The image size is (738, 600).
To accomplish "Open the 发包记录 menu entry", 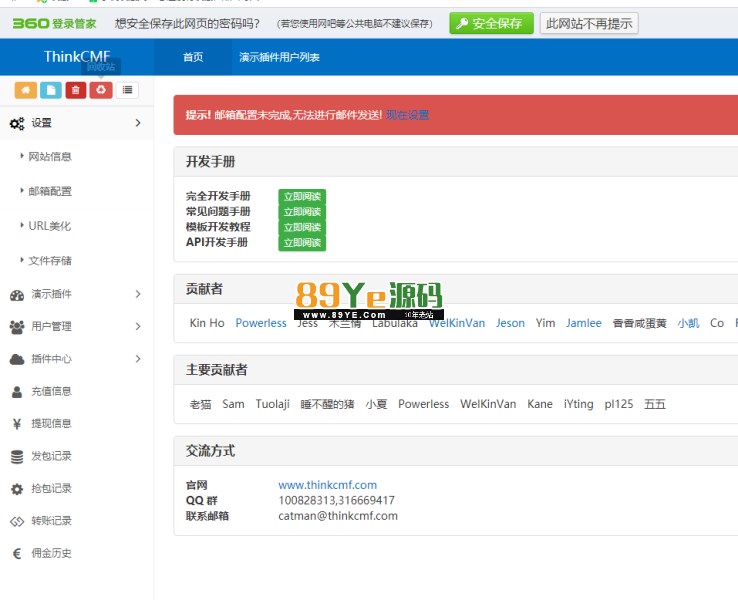I will [51, 456].
